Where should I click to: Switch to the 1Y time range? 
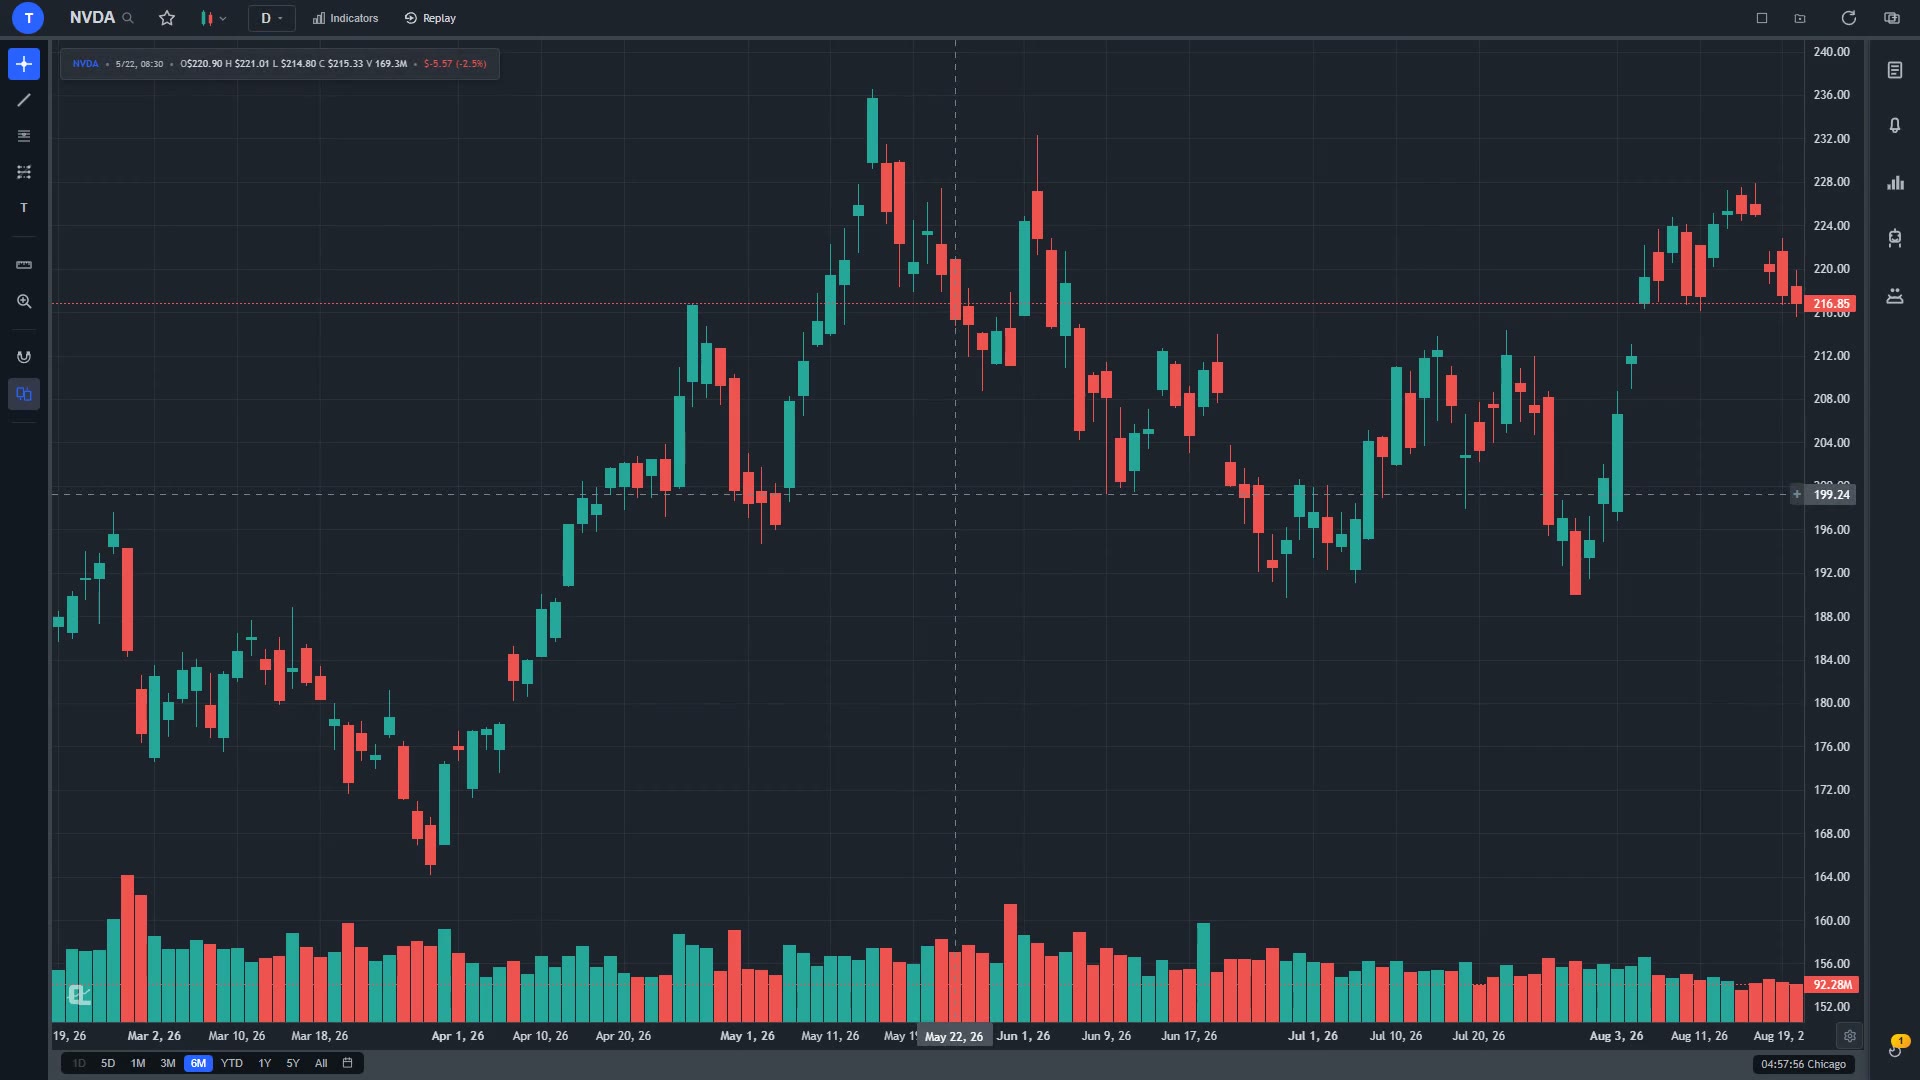coord(264,1063)
